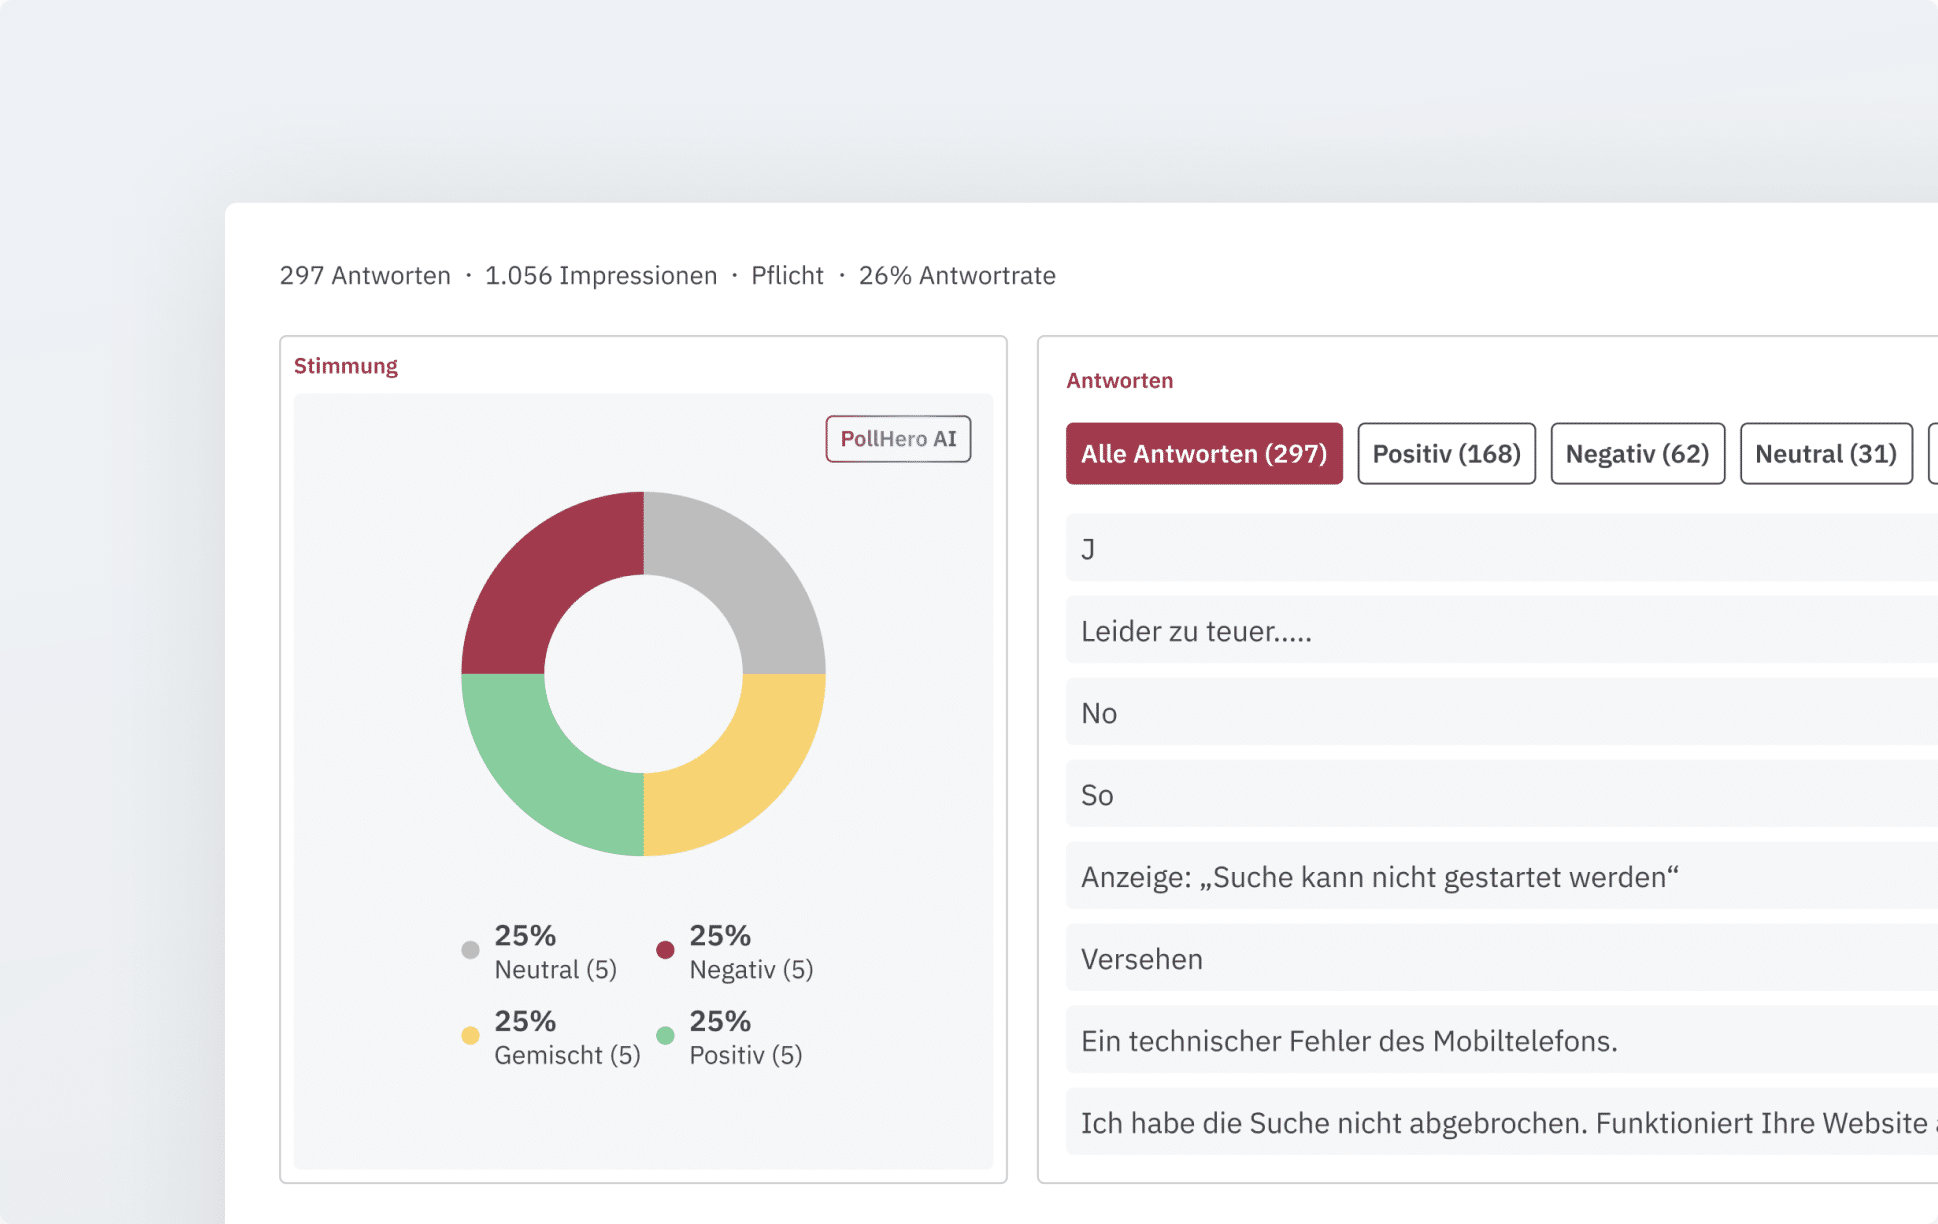Click the 'Suche kann nicht gestartet werden' response
Screen dimensions: 1938x1224
1379,877
